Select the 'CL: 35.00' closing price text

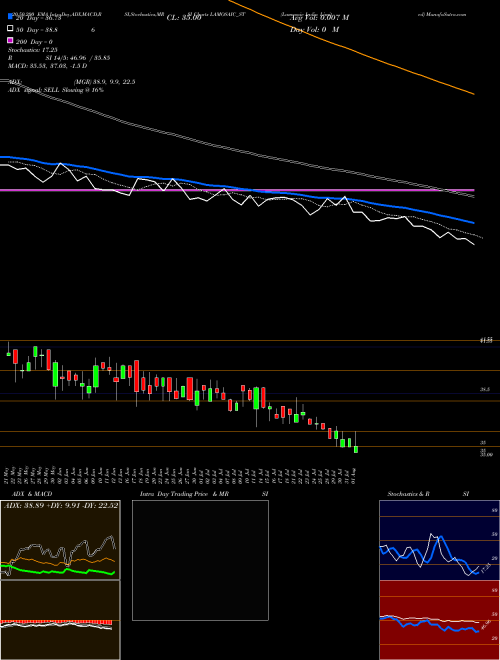coord(184,18)
